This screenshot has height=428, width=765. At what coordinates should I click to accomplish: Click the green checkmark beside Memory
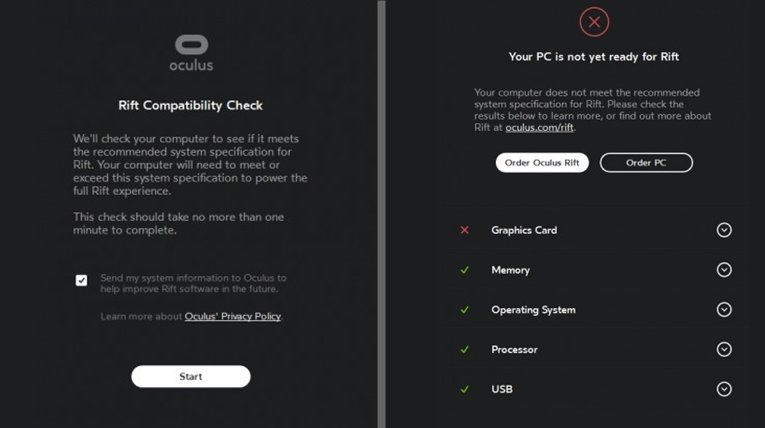pos(464,270)
